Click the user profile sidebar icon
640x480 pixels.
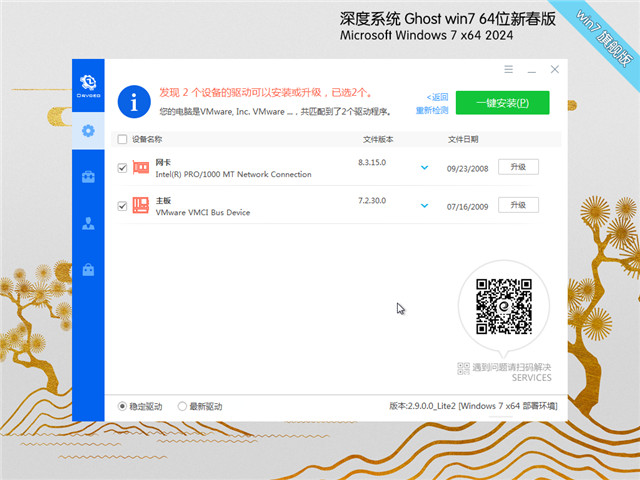tap(88, 223)
